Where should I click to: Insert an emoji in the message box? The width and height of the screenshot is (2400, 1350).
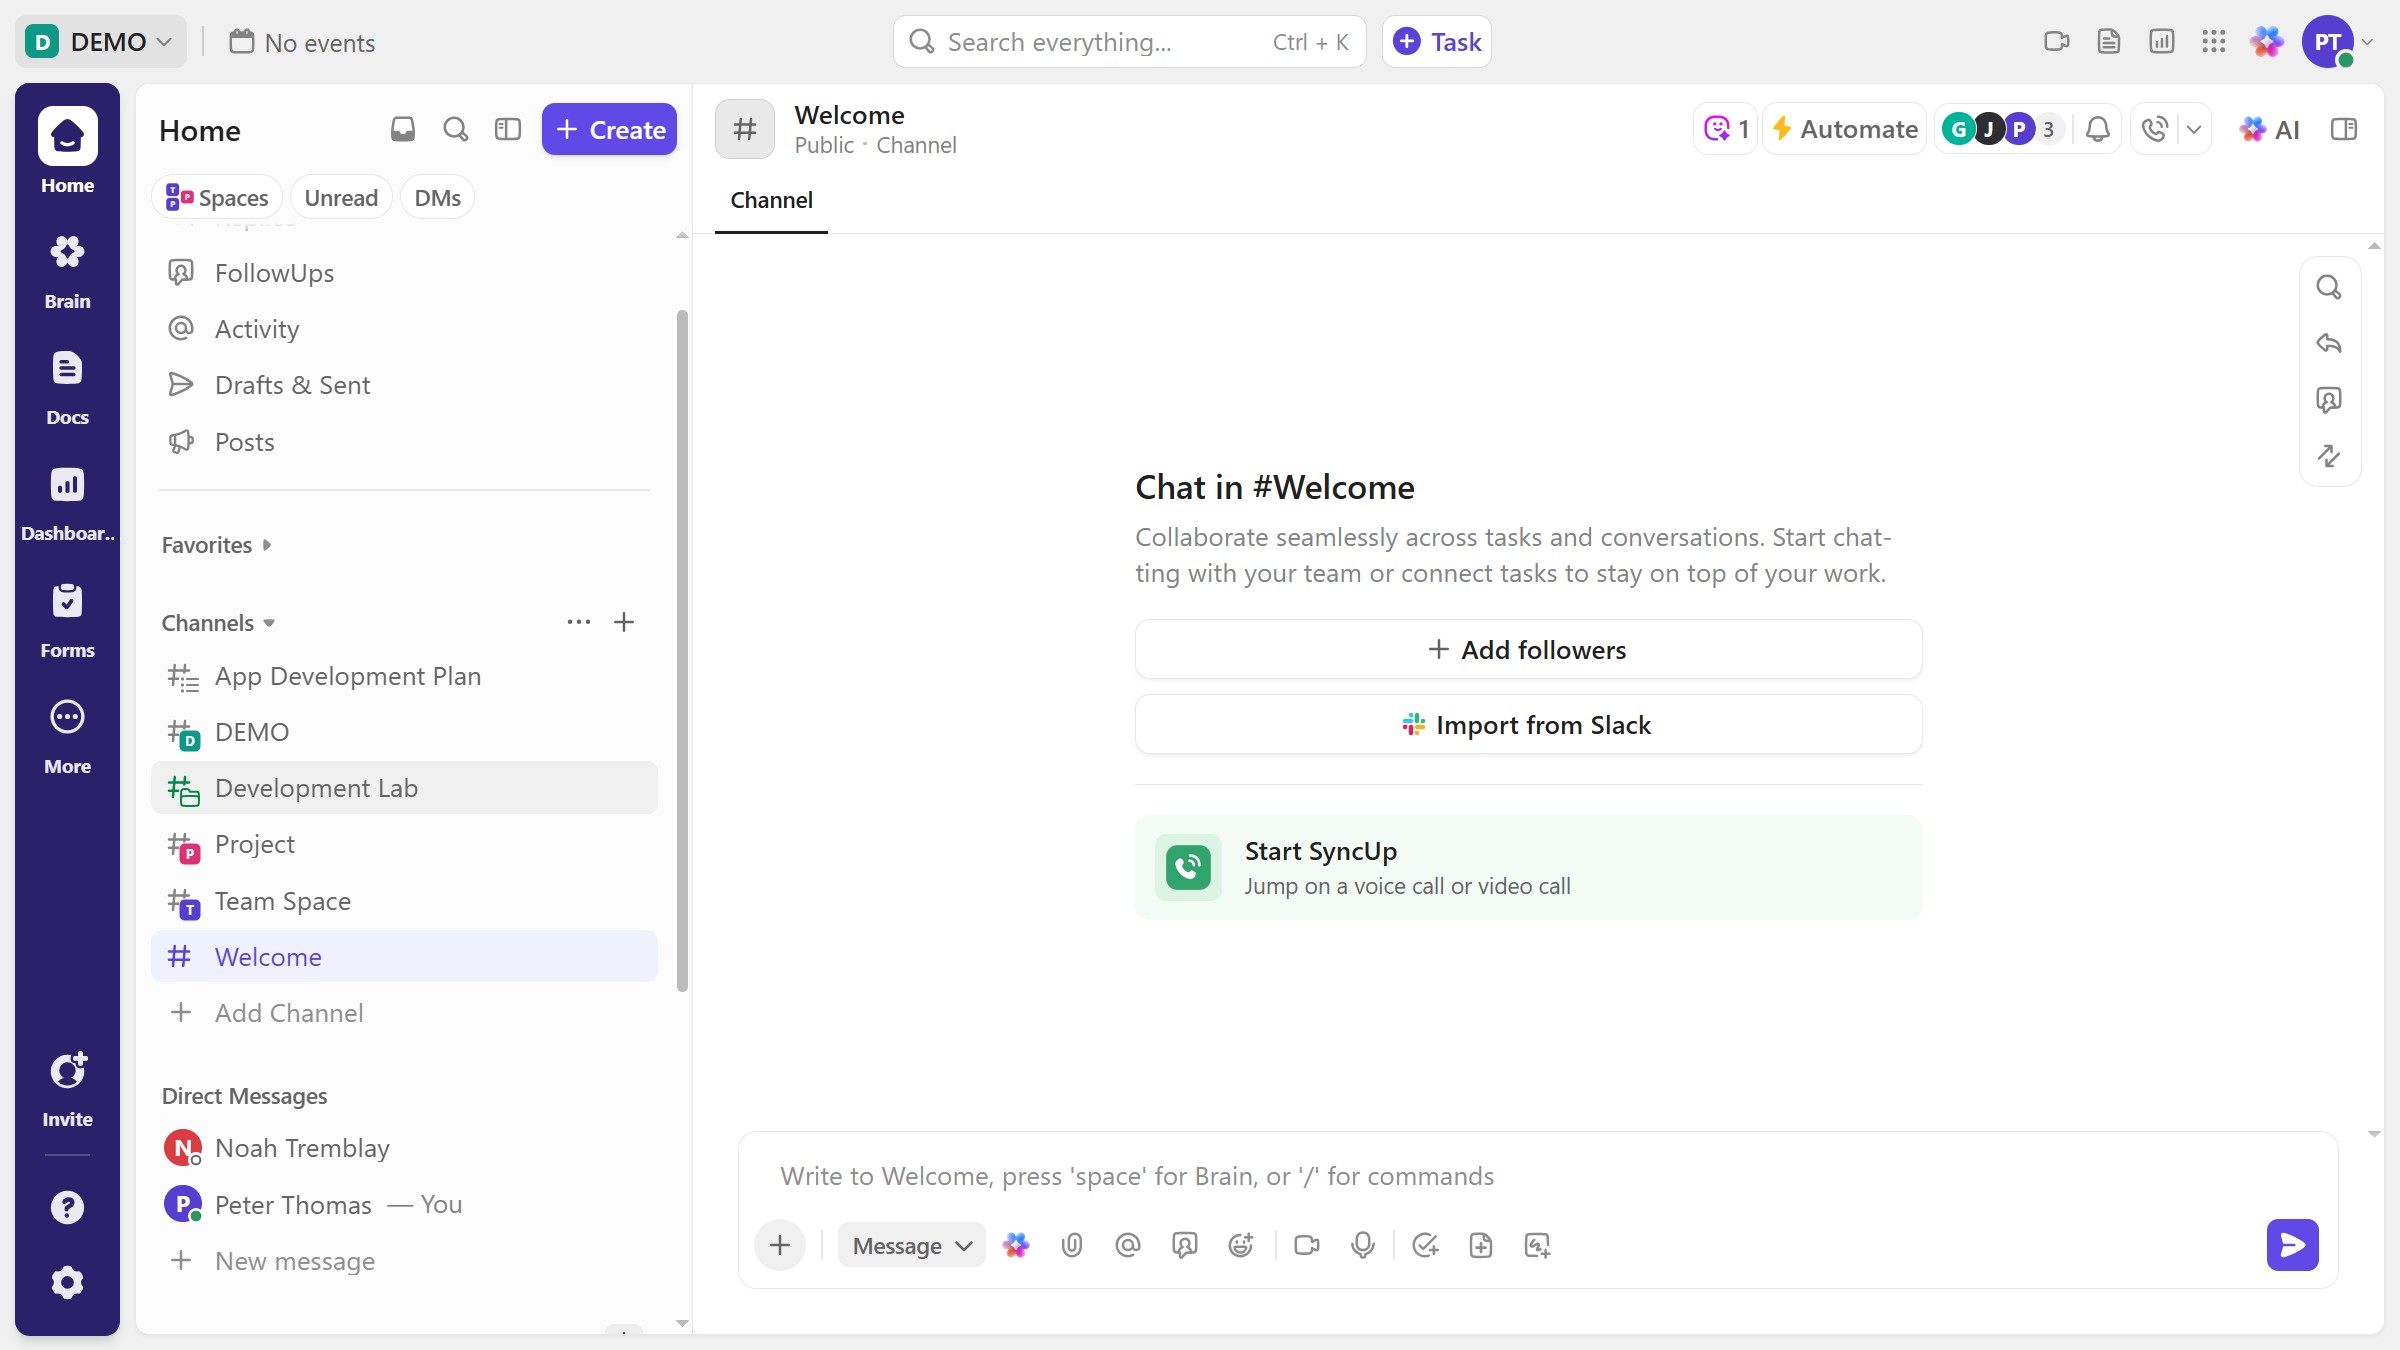click(x=1240, y=1245)
